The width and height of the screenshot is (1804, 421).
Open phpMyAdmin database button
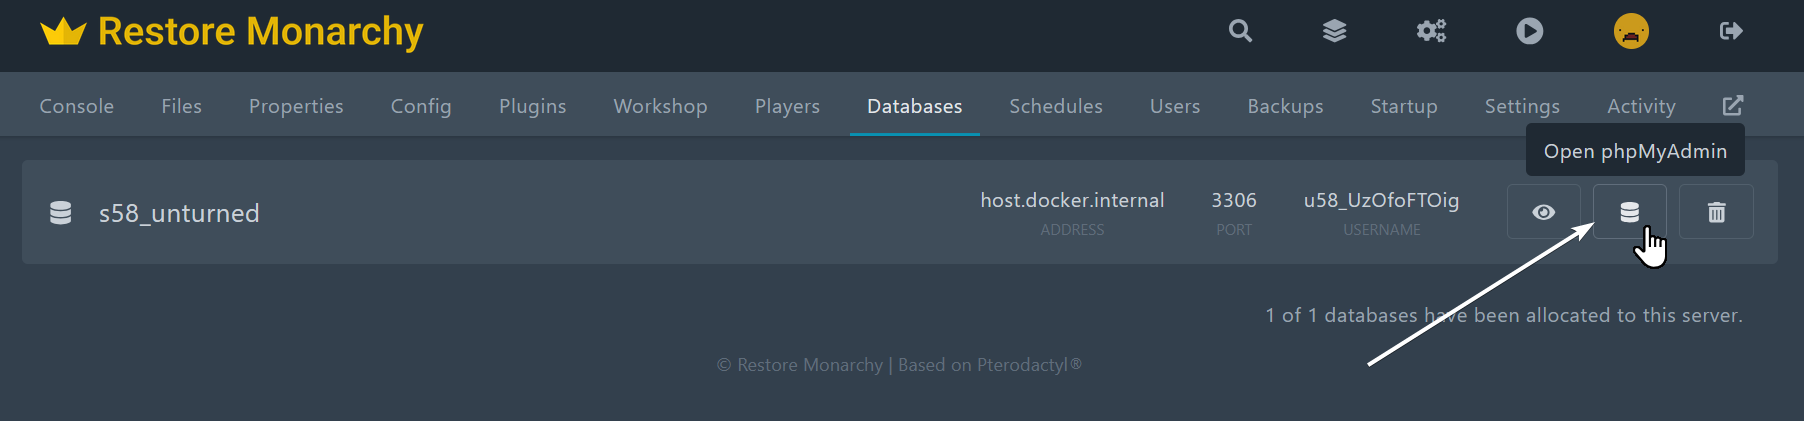pyautogui.click(x=1629, y=212)
